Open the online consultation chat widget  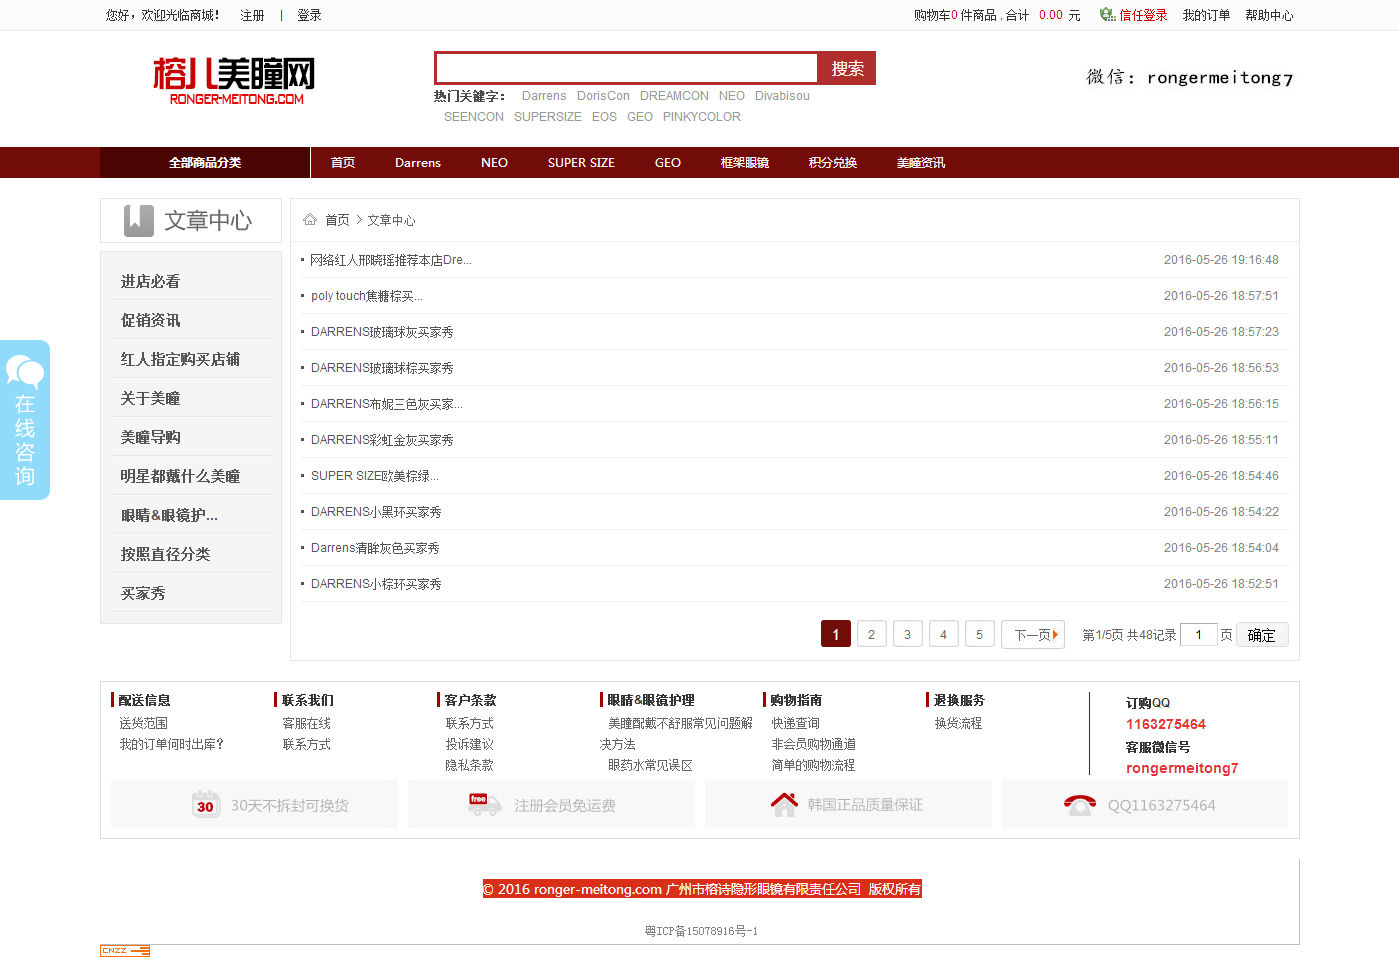pos(25,420)
